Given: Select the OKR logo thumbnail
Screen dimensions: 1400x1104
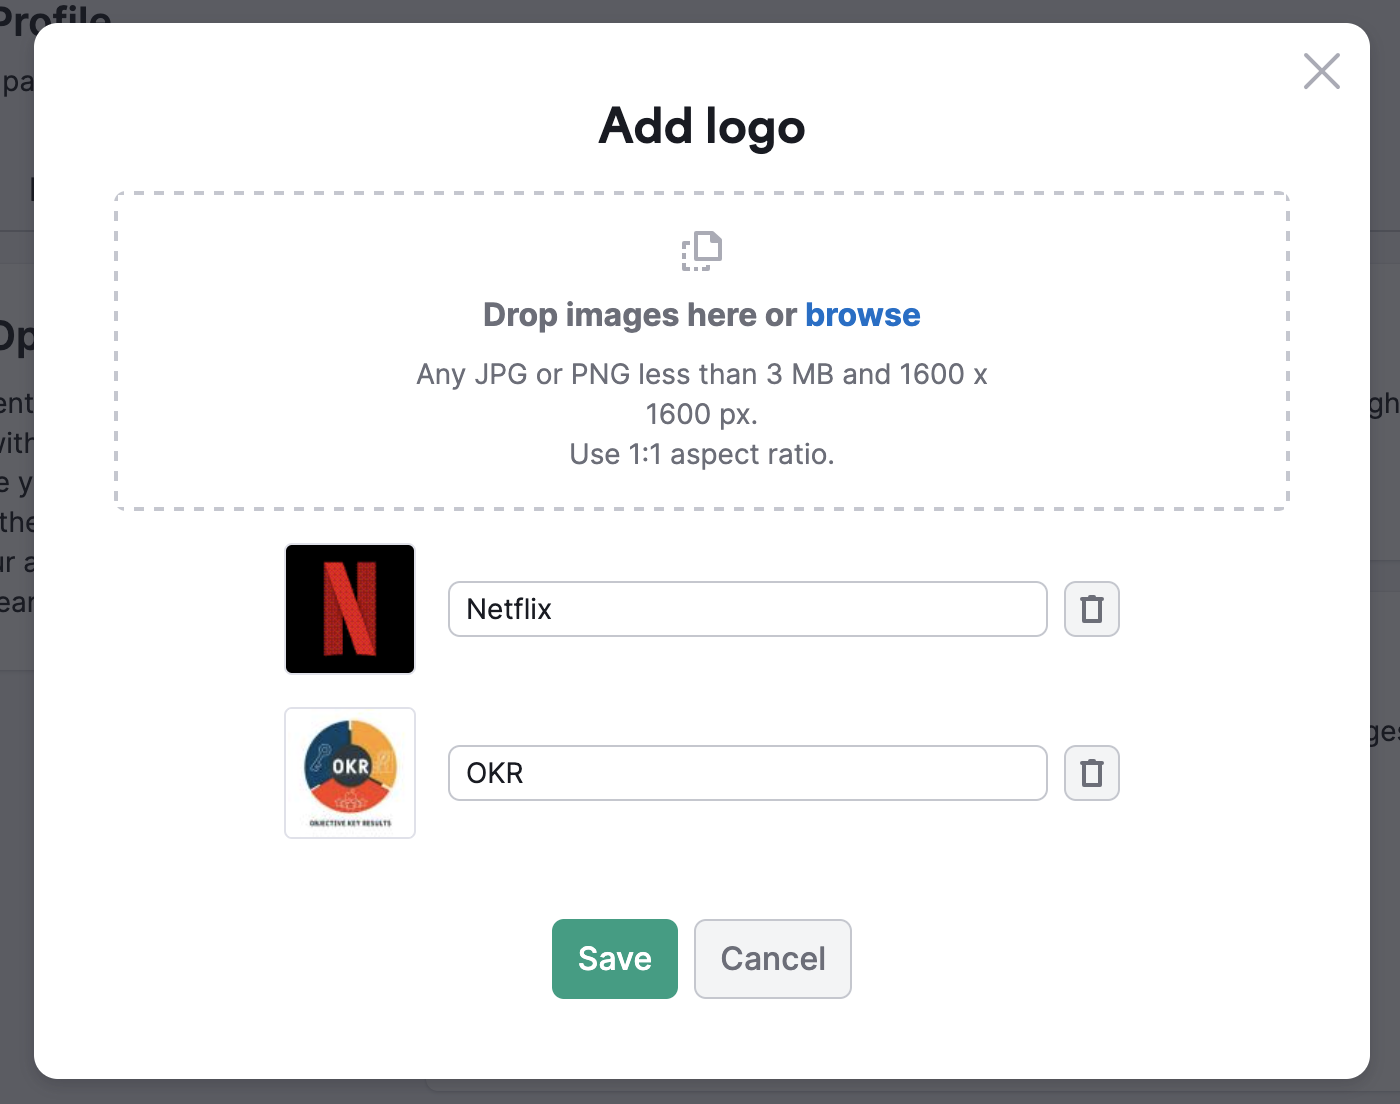Looking at the screenshot, I should [349, 773].
